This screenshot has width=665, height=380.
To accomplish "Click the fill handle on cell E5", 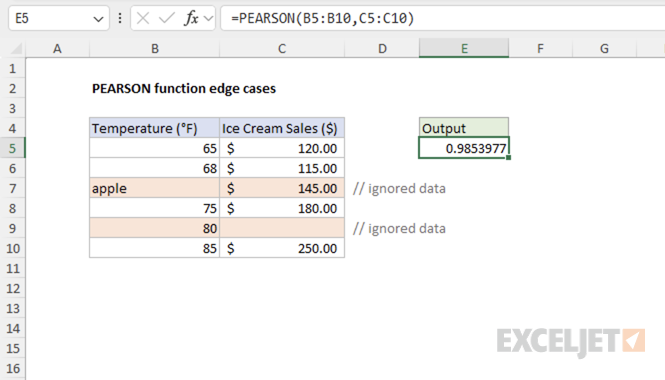I will [x=509, y=158].
